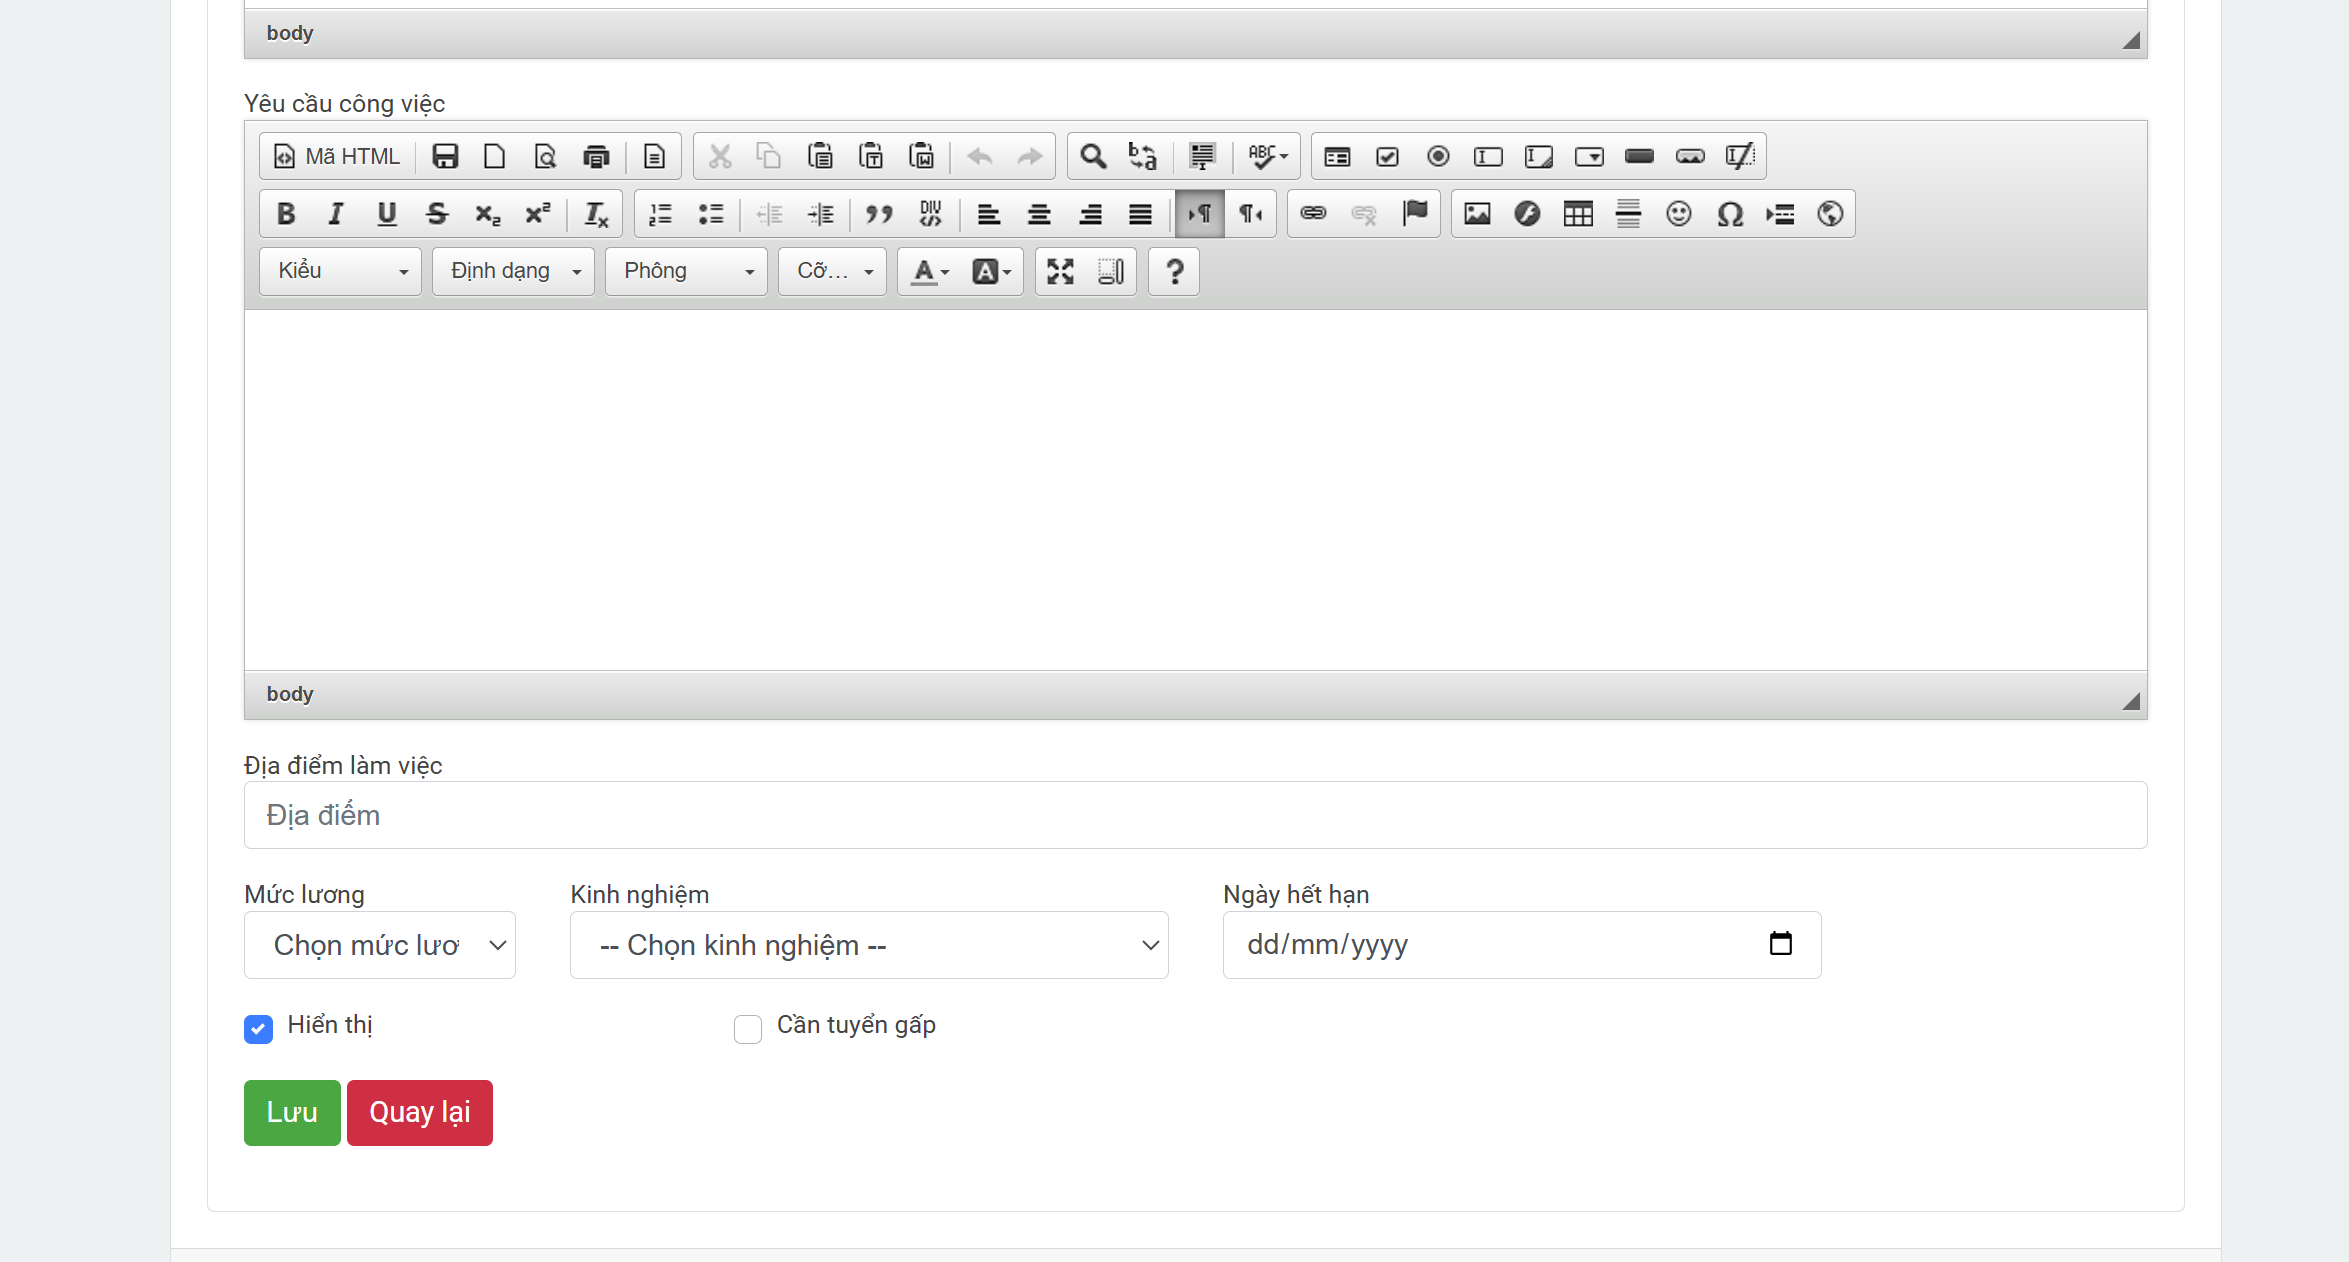Screen dimensions: 2349x1262
Task: Toggle Subscript formatting
Action: 488,214
